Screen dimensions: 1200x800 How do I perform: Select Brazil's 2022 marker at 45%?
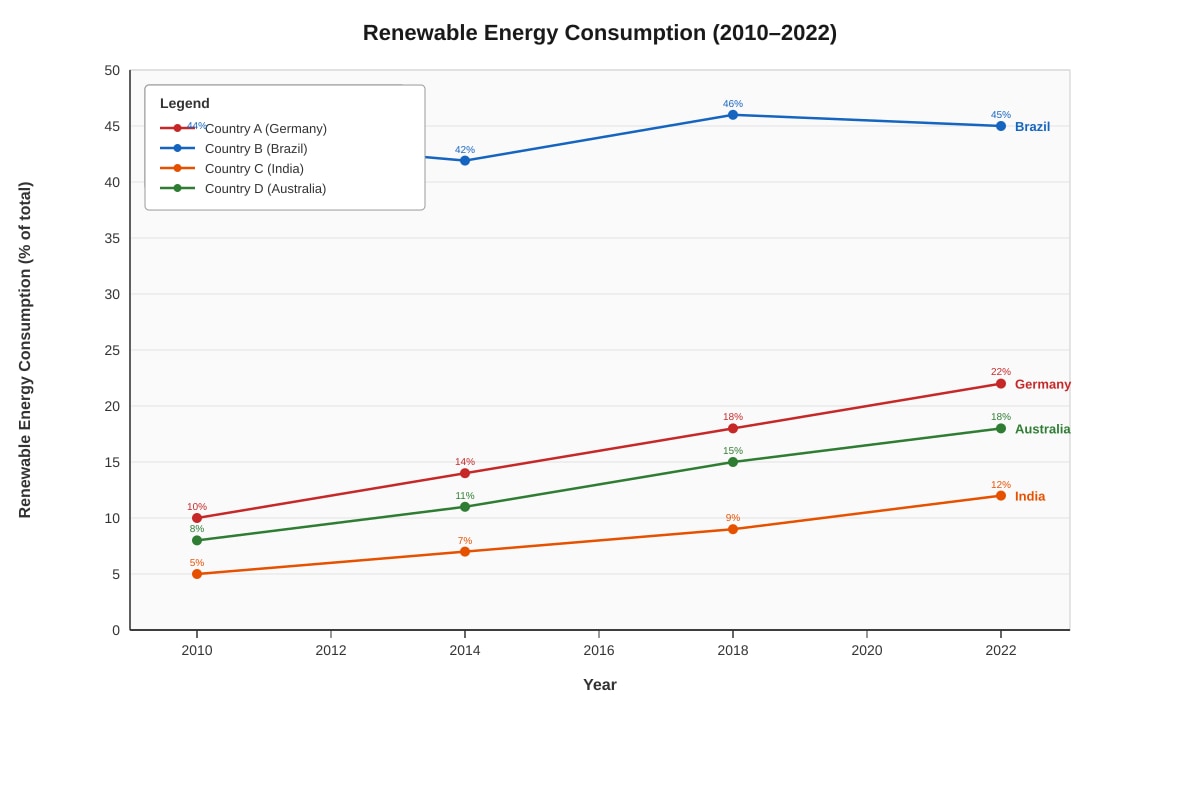tap(1001, 126)
